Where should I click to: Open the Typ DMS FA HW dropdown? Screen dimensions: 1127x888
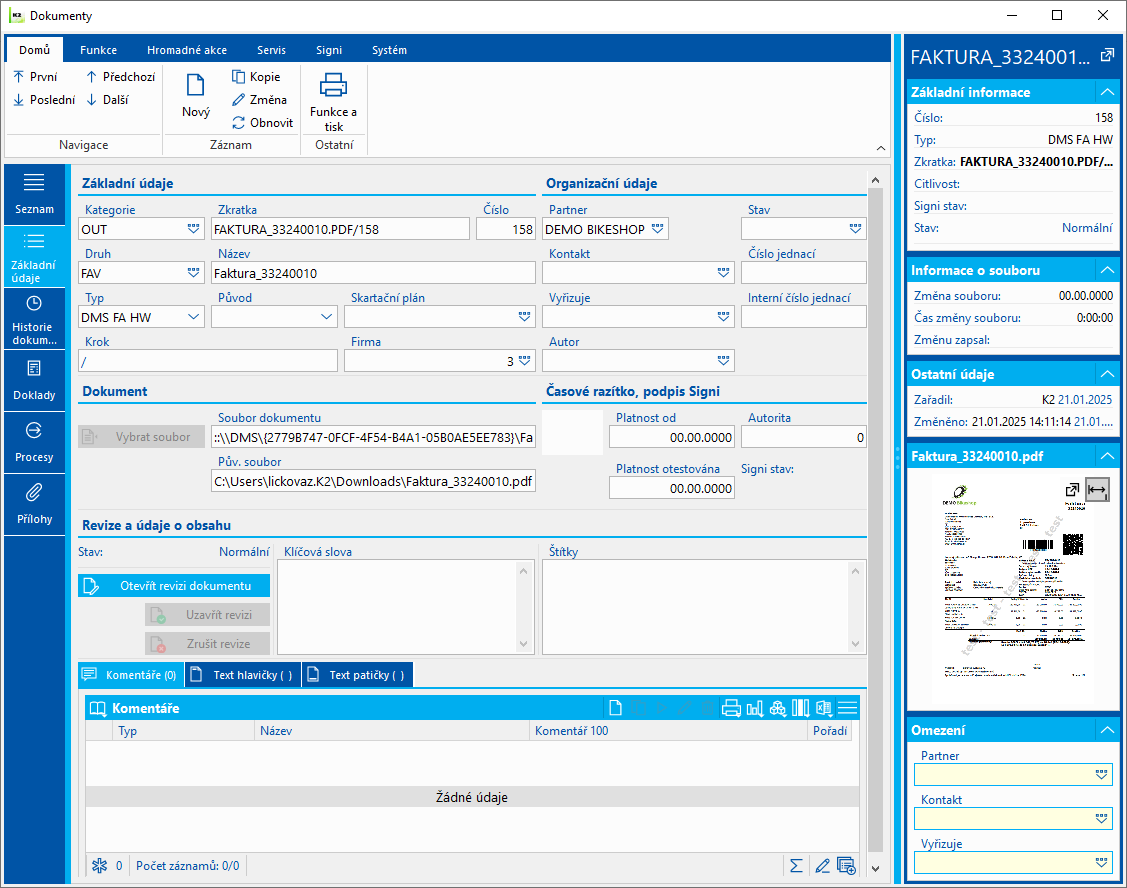pyautogui.click(x=193, y=317)
